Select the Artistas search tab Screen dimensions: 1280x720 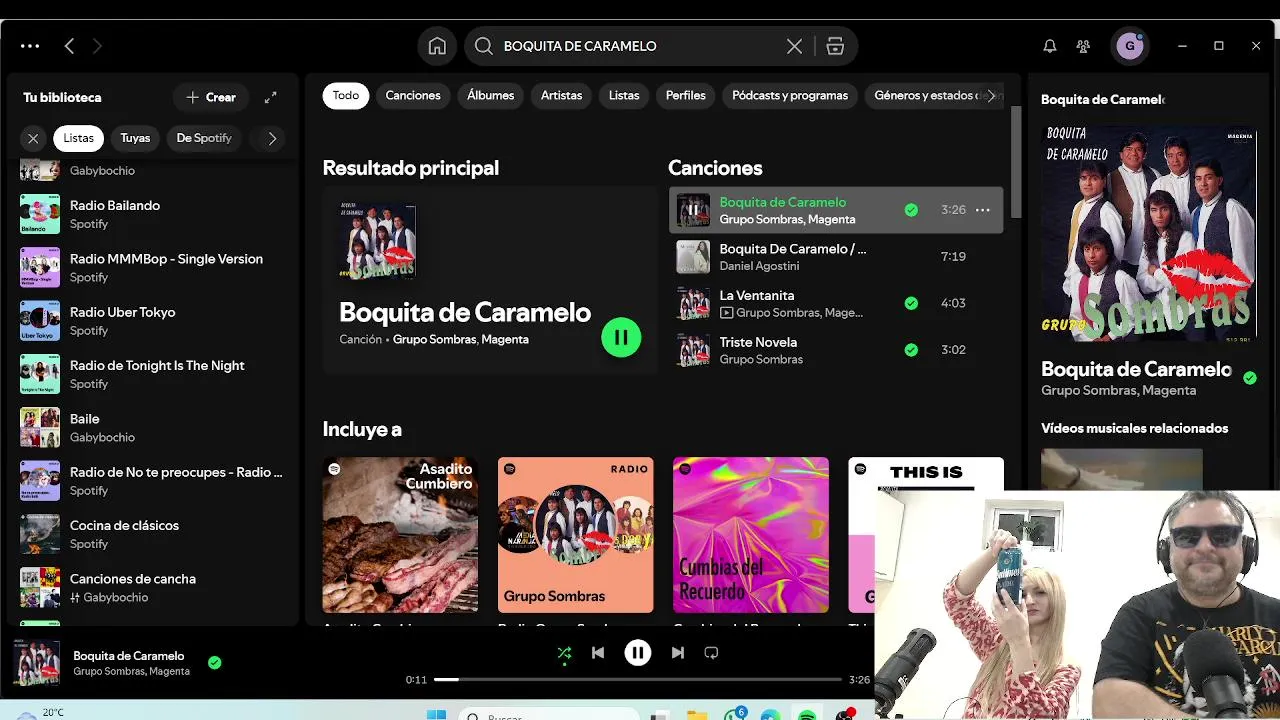(x=561, y=95)
